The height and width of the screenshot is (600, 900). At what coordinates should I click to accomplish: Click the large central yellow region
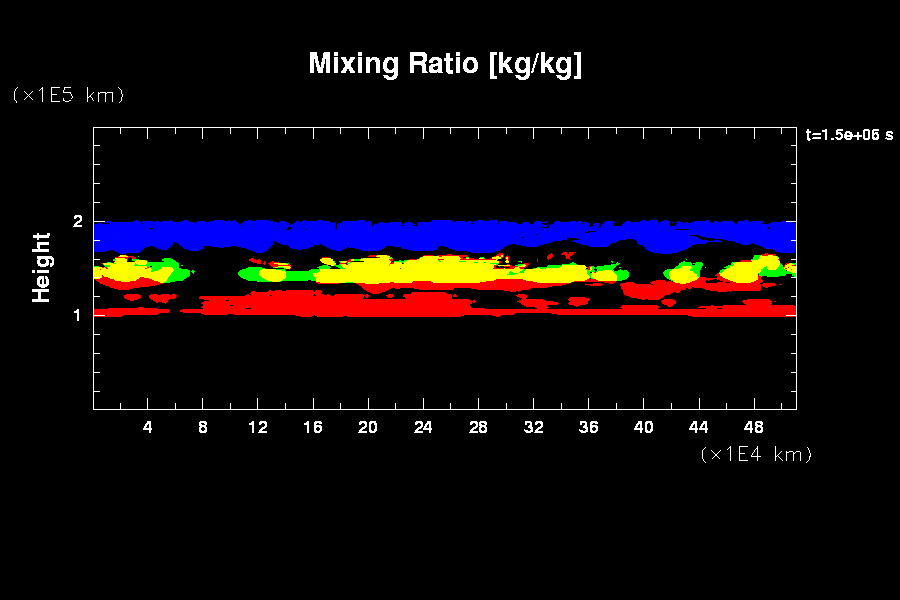point(430,270)
